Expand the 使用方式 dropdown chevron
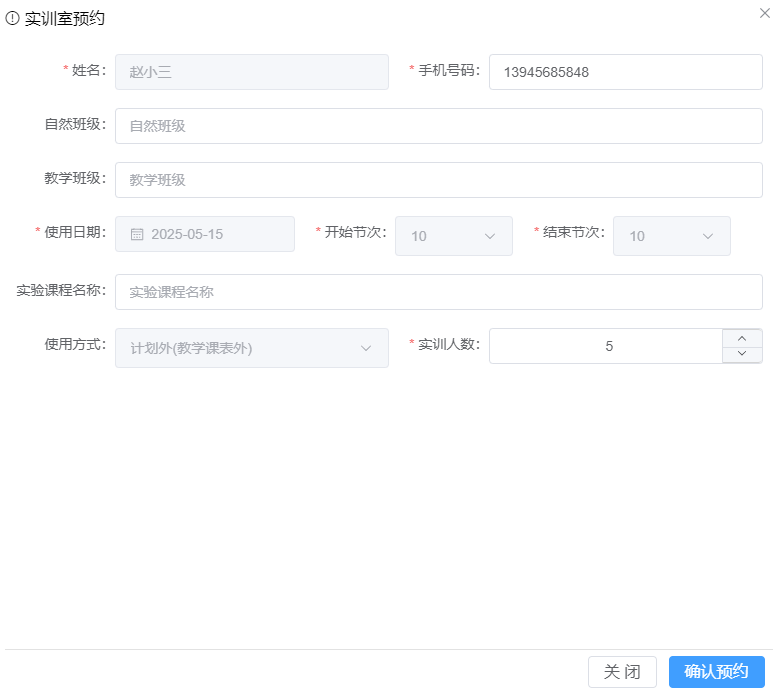Viewport: 778px width, 700px height. (366, 348)
